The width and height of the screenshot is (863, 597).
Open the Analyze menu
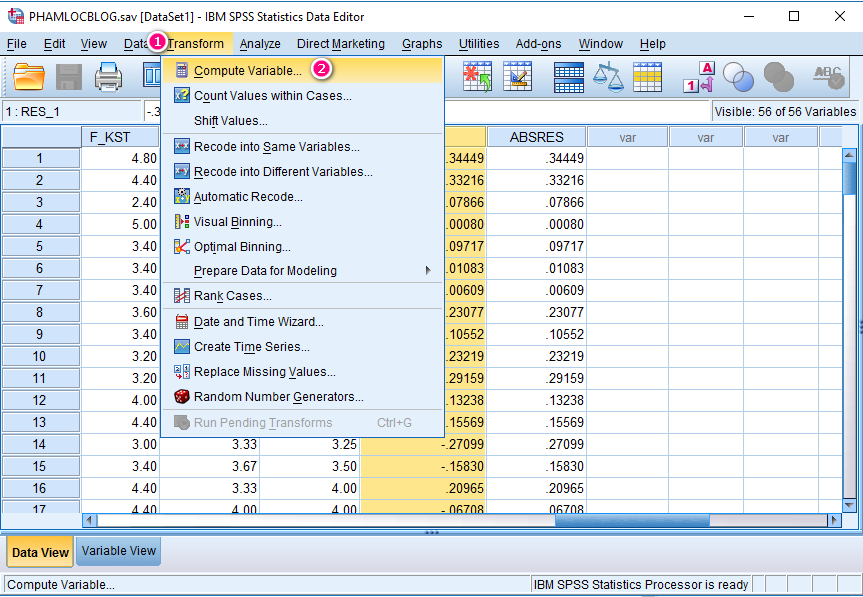point(260,43)
